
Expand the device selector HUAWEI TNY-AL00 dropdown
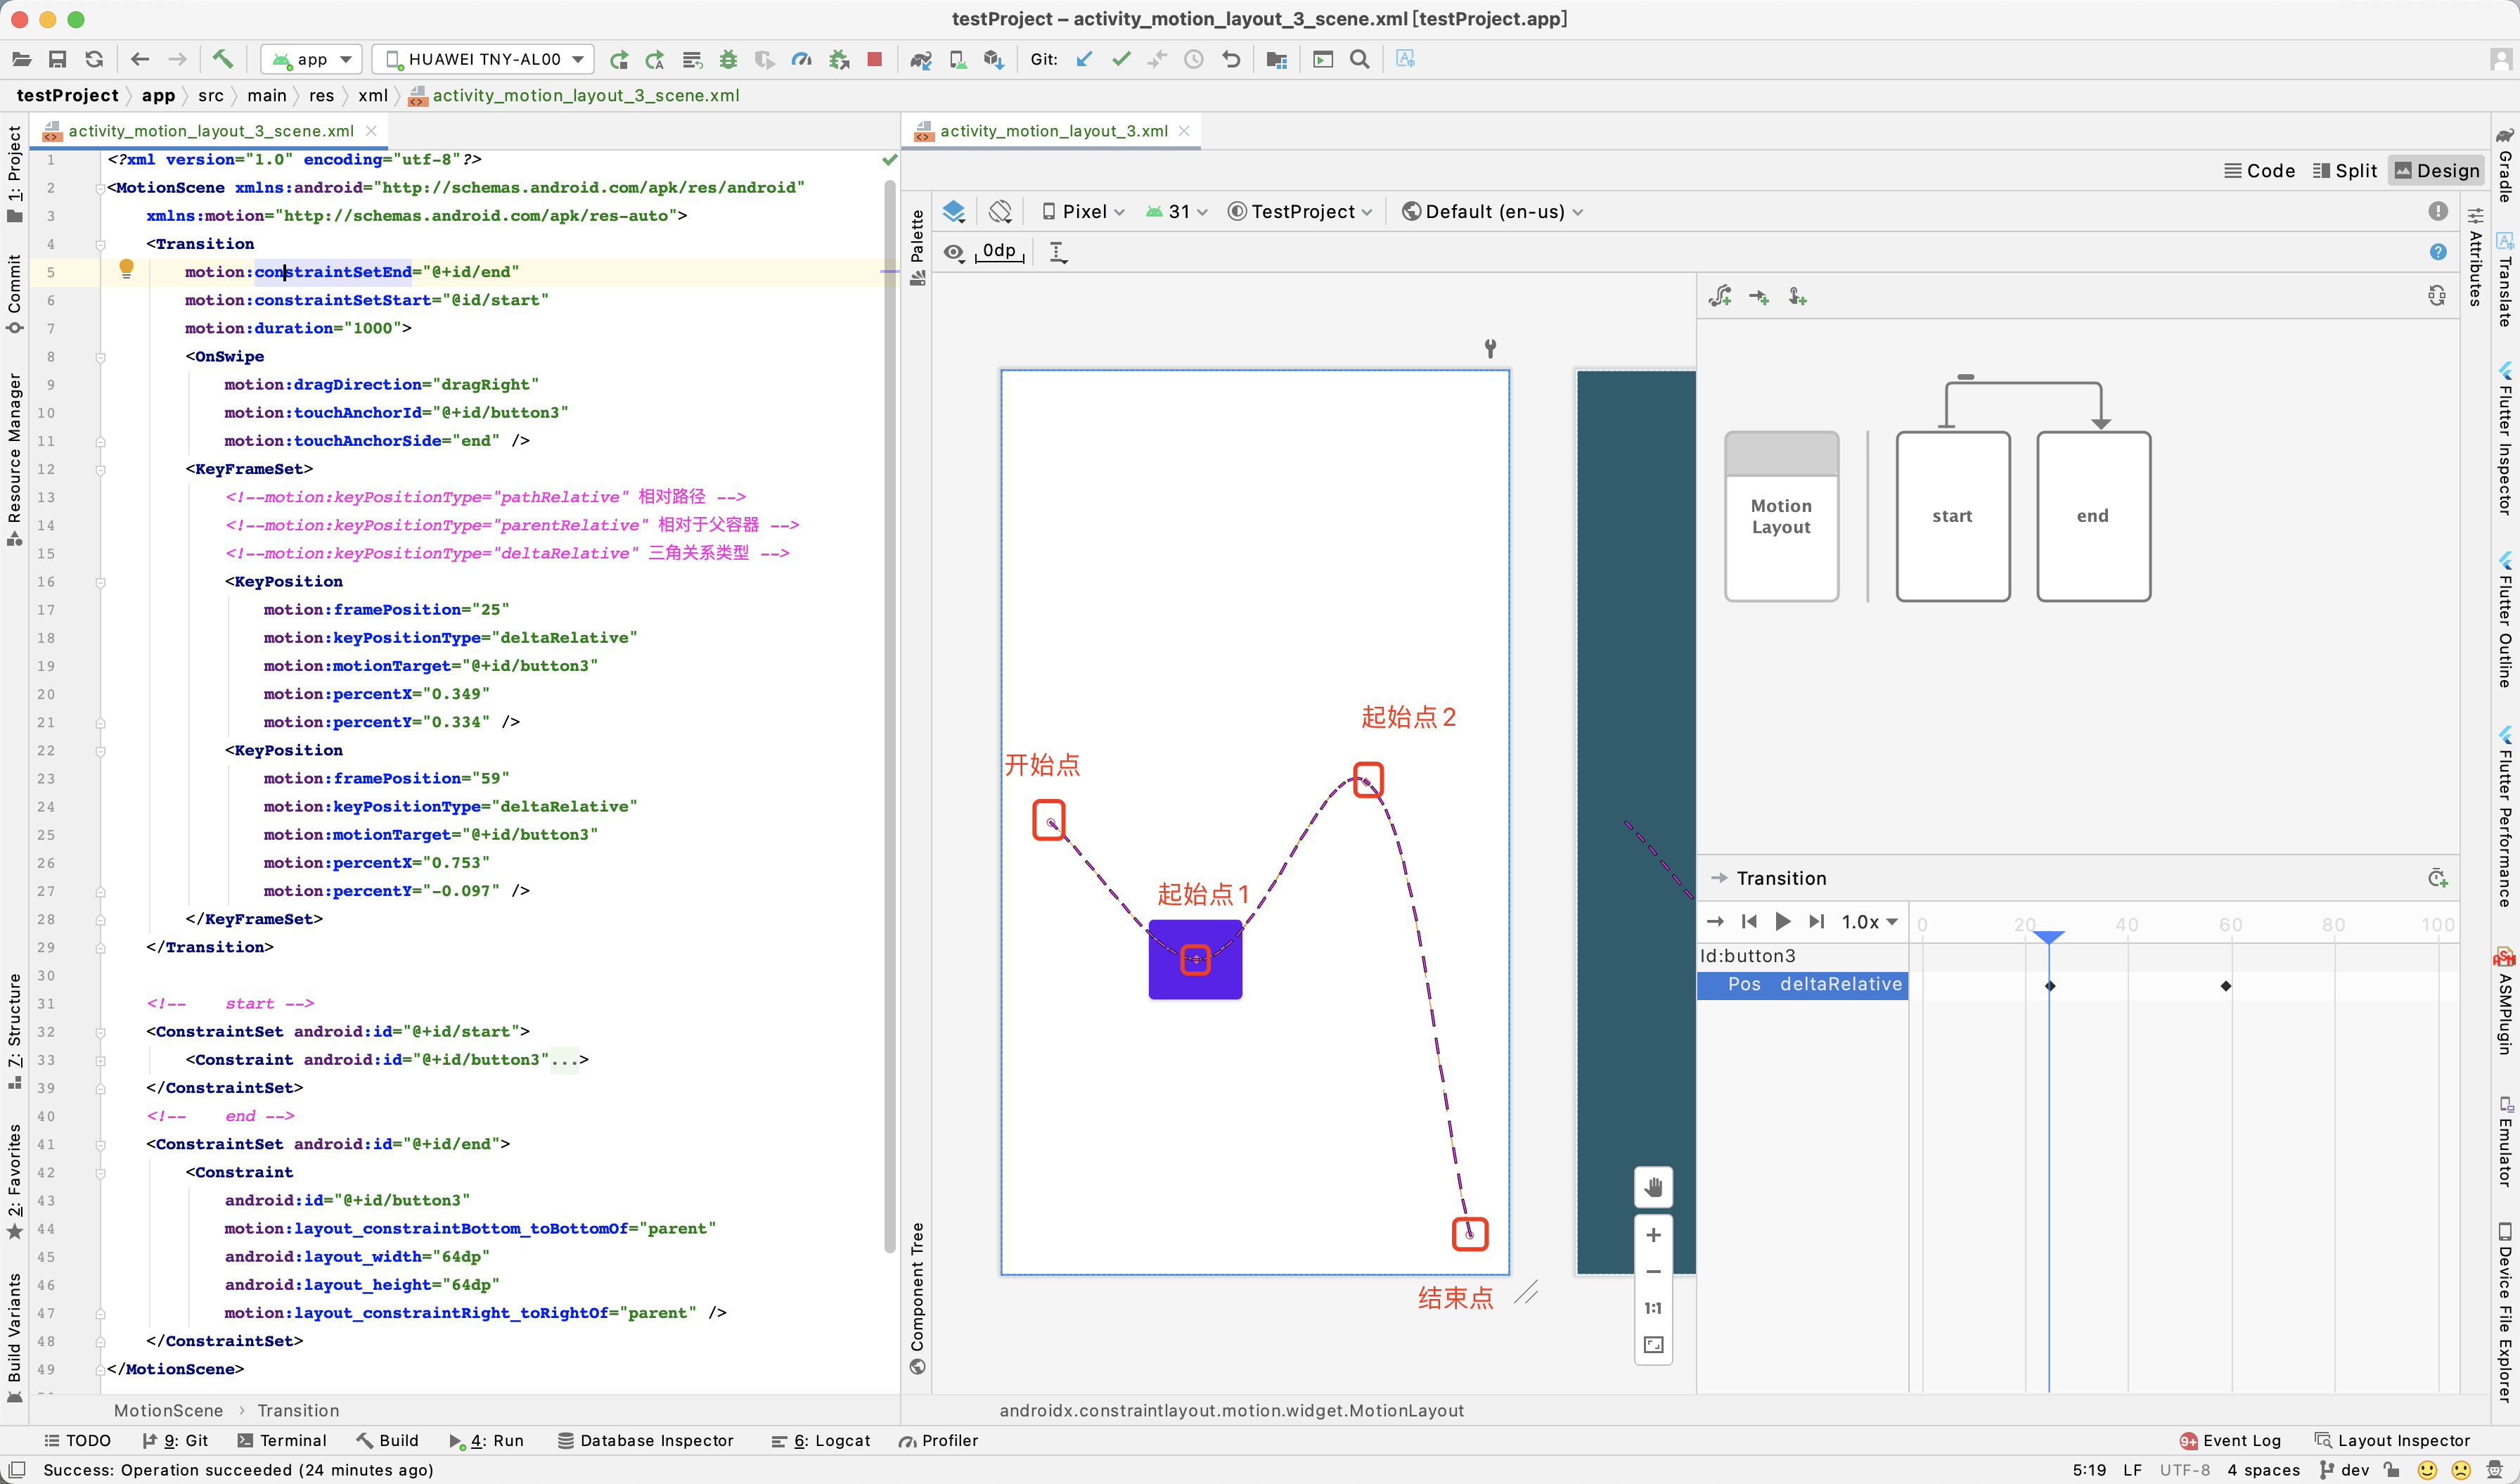tap(483, 59)
